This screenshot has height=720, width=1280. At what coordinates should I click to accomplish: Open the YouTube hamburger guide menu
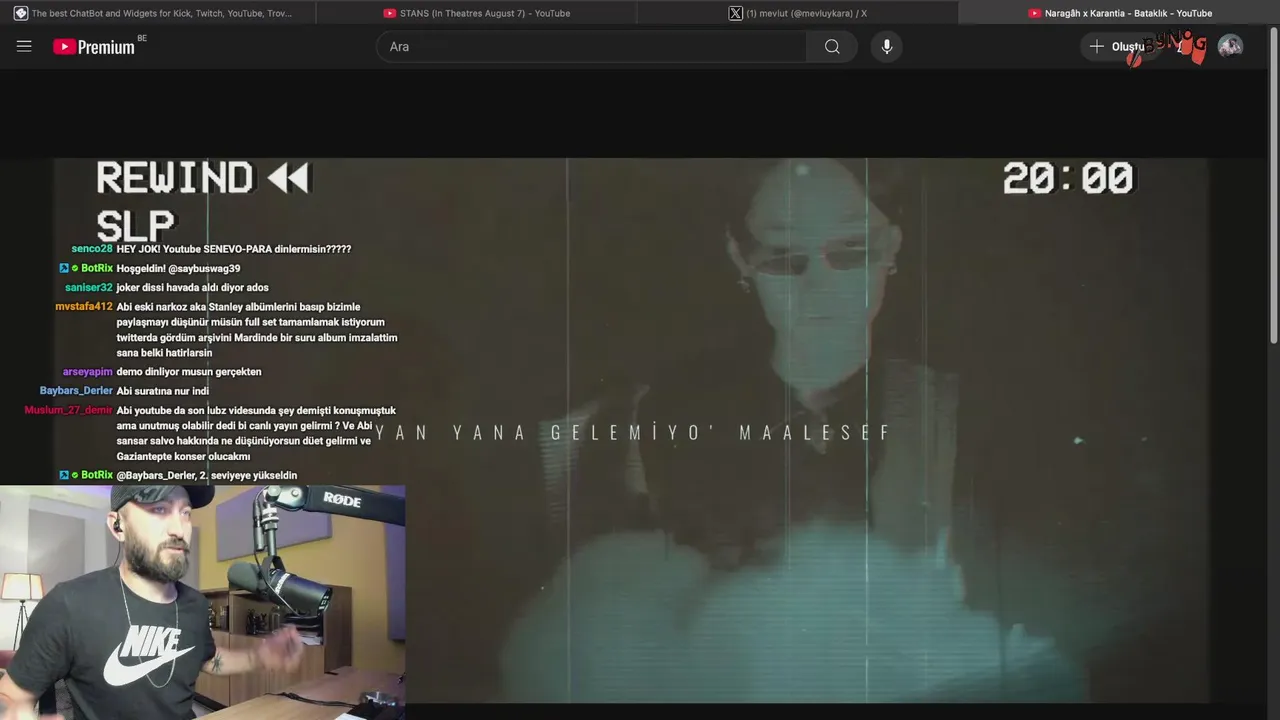tap(24, 46)
